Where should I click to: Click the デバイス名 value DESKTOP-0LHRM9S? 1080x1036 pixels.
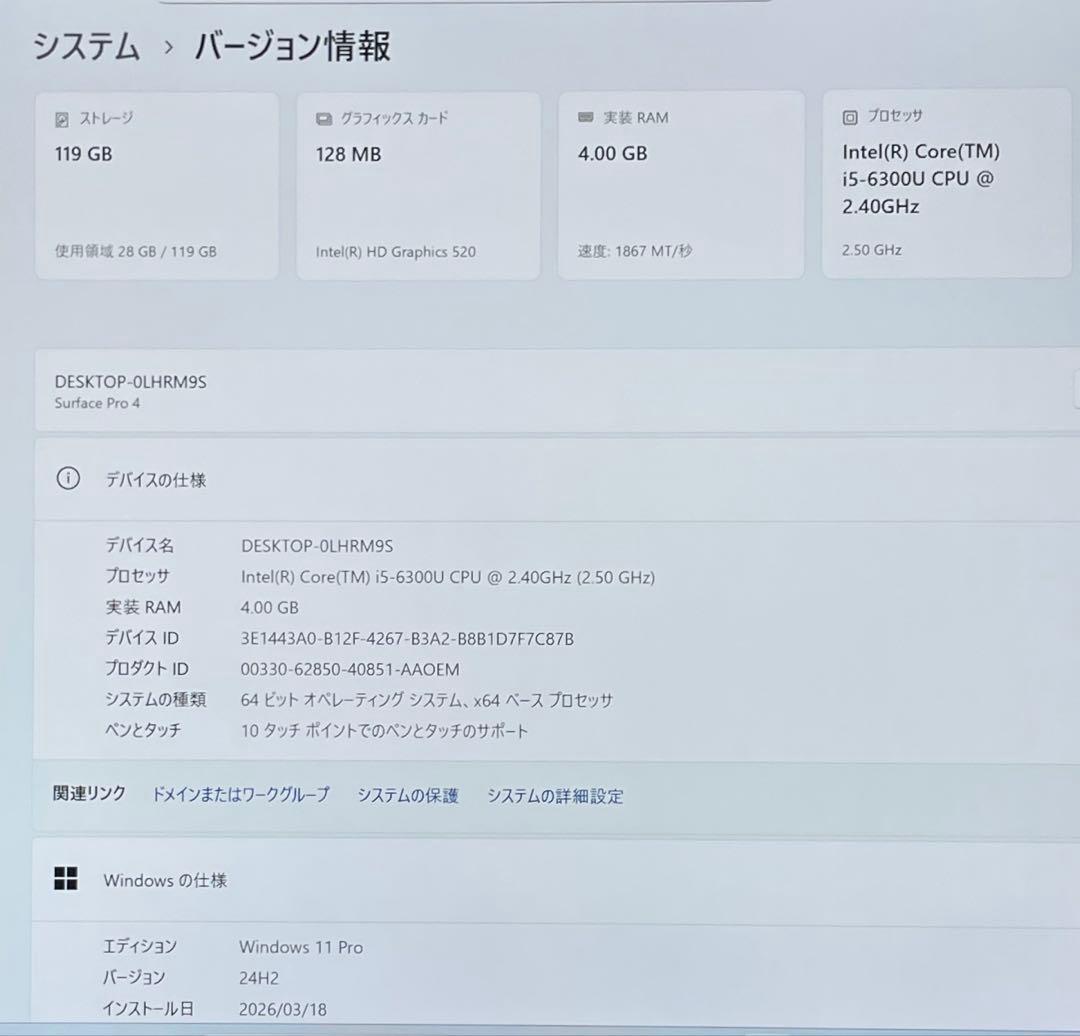pyautogui.click(x=317, y=546)
